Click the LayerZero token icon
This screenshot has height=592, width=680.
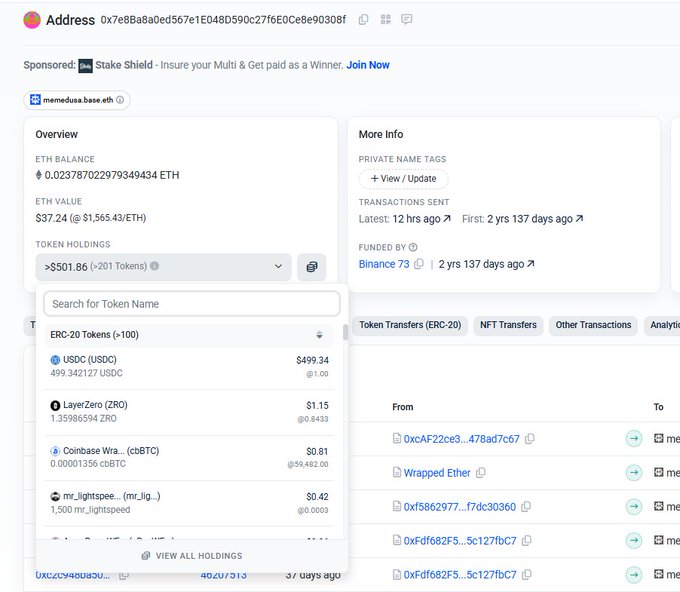click(55, 406)
